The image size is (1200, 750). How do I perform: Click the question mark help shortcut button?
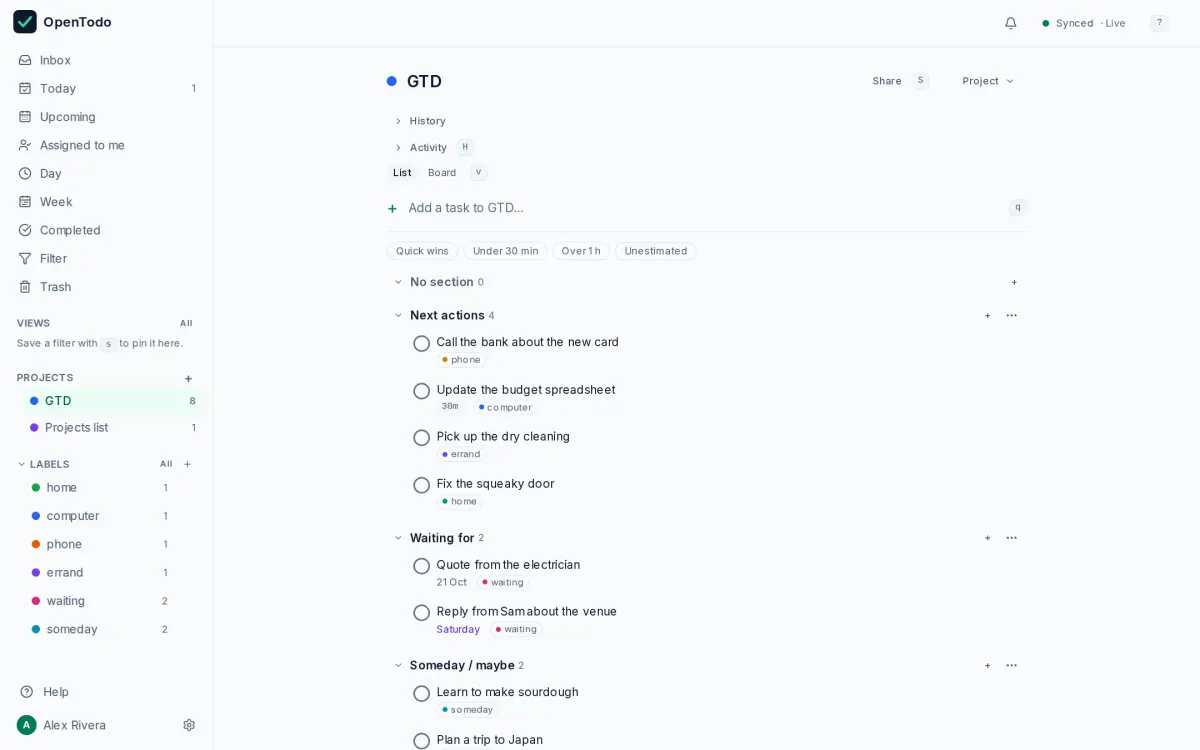pos(1159,23)
